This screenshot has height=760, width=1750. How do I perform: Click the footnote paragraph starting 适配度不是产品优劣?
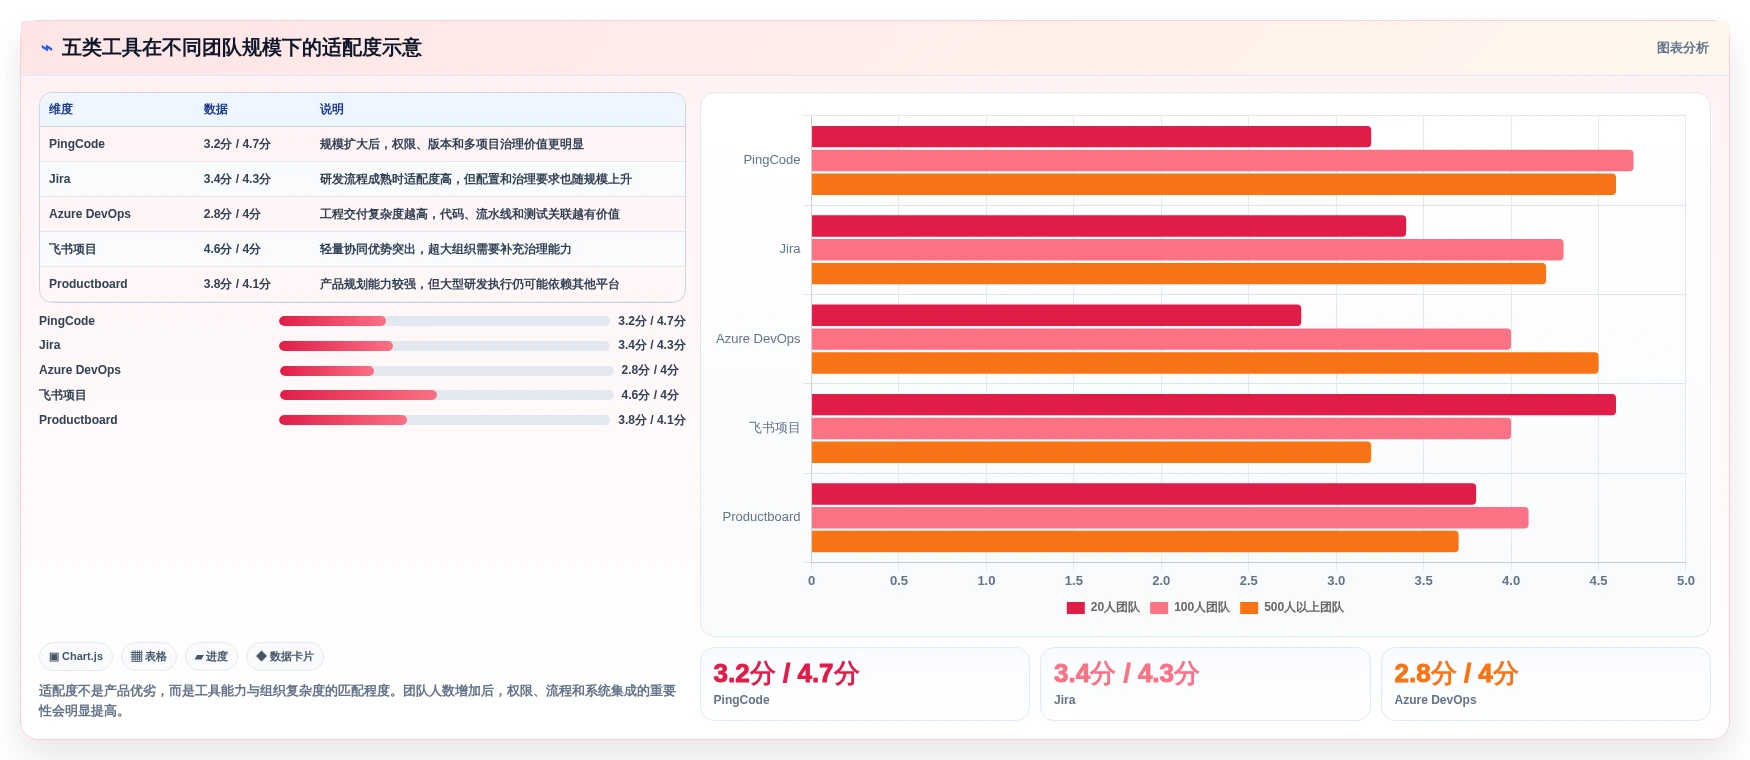[357, 701]
